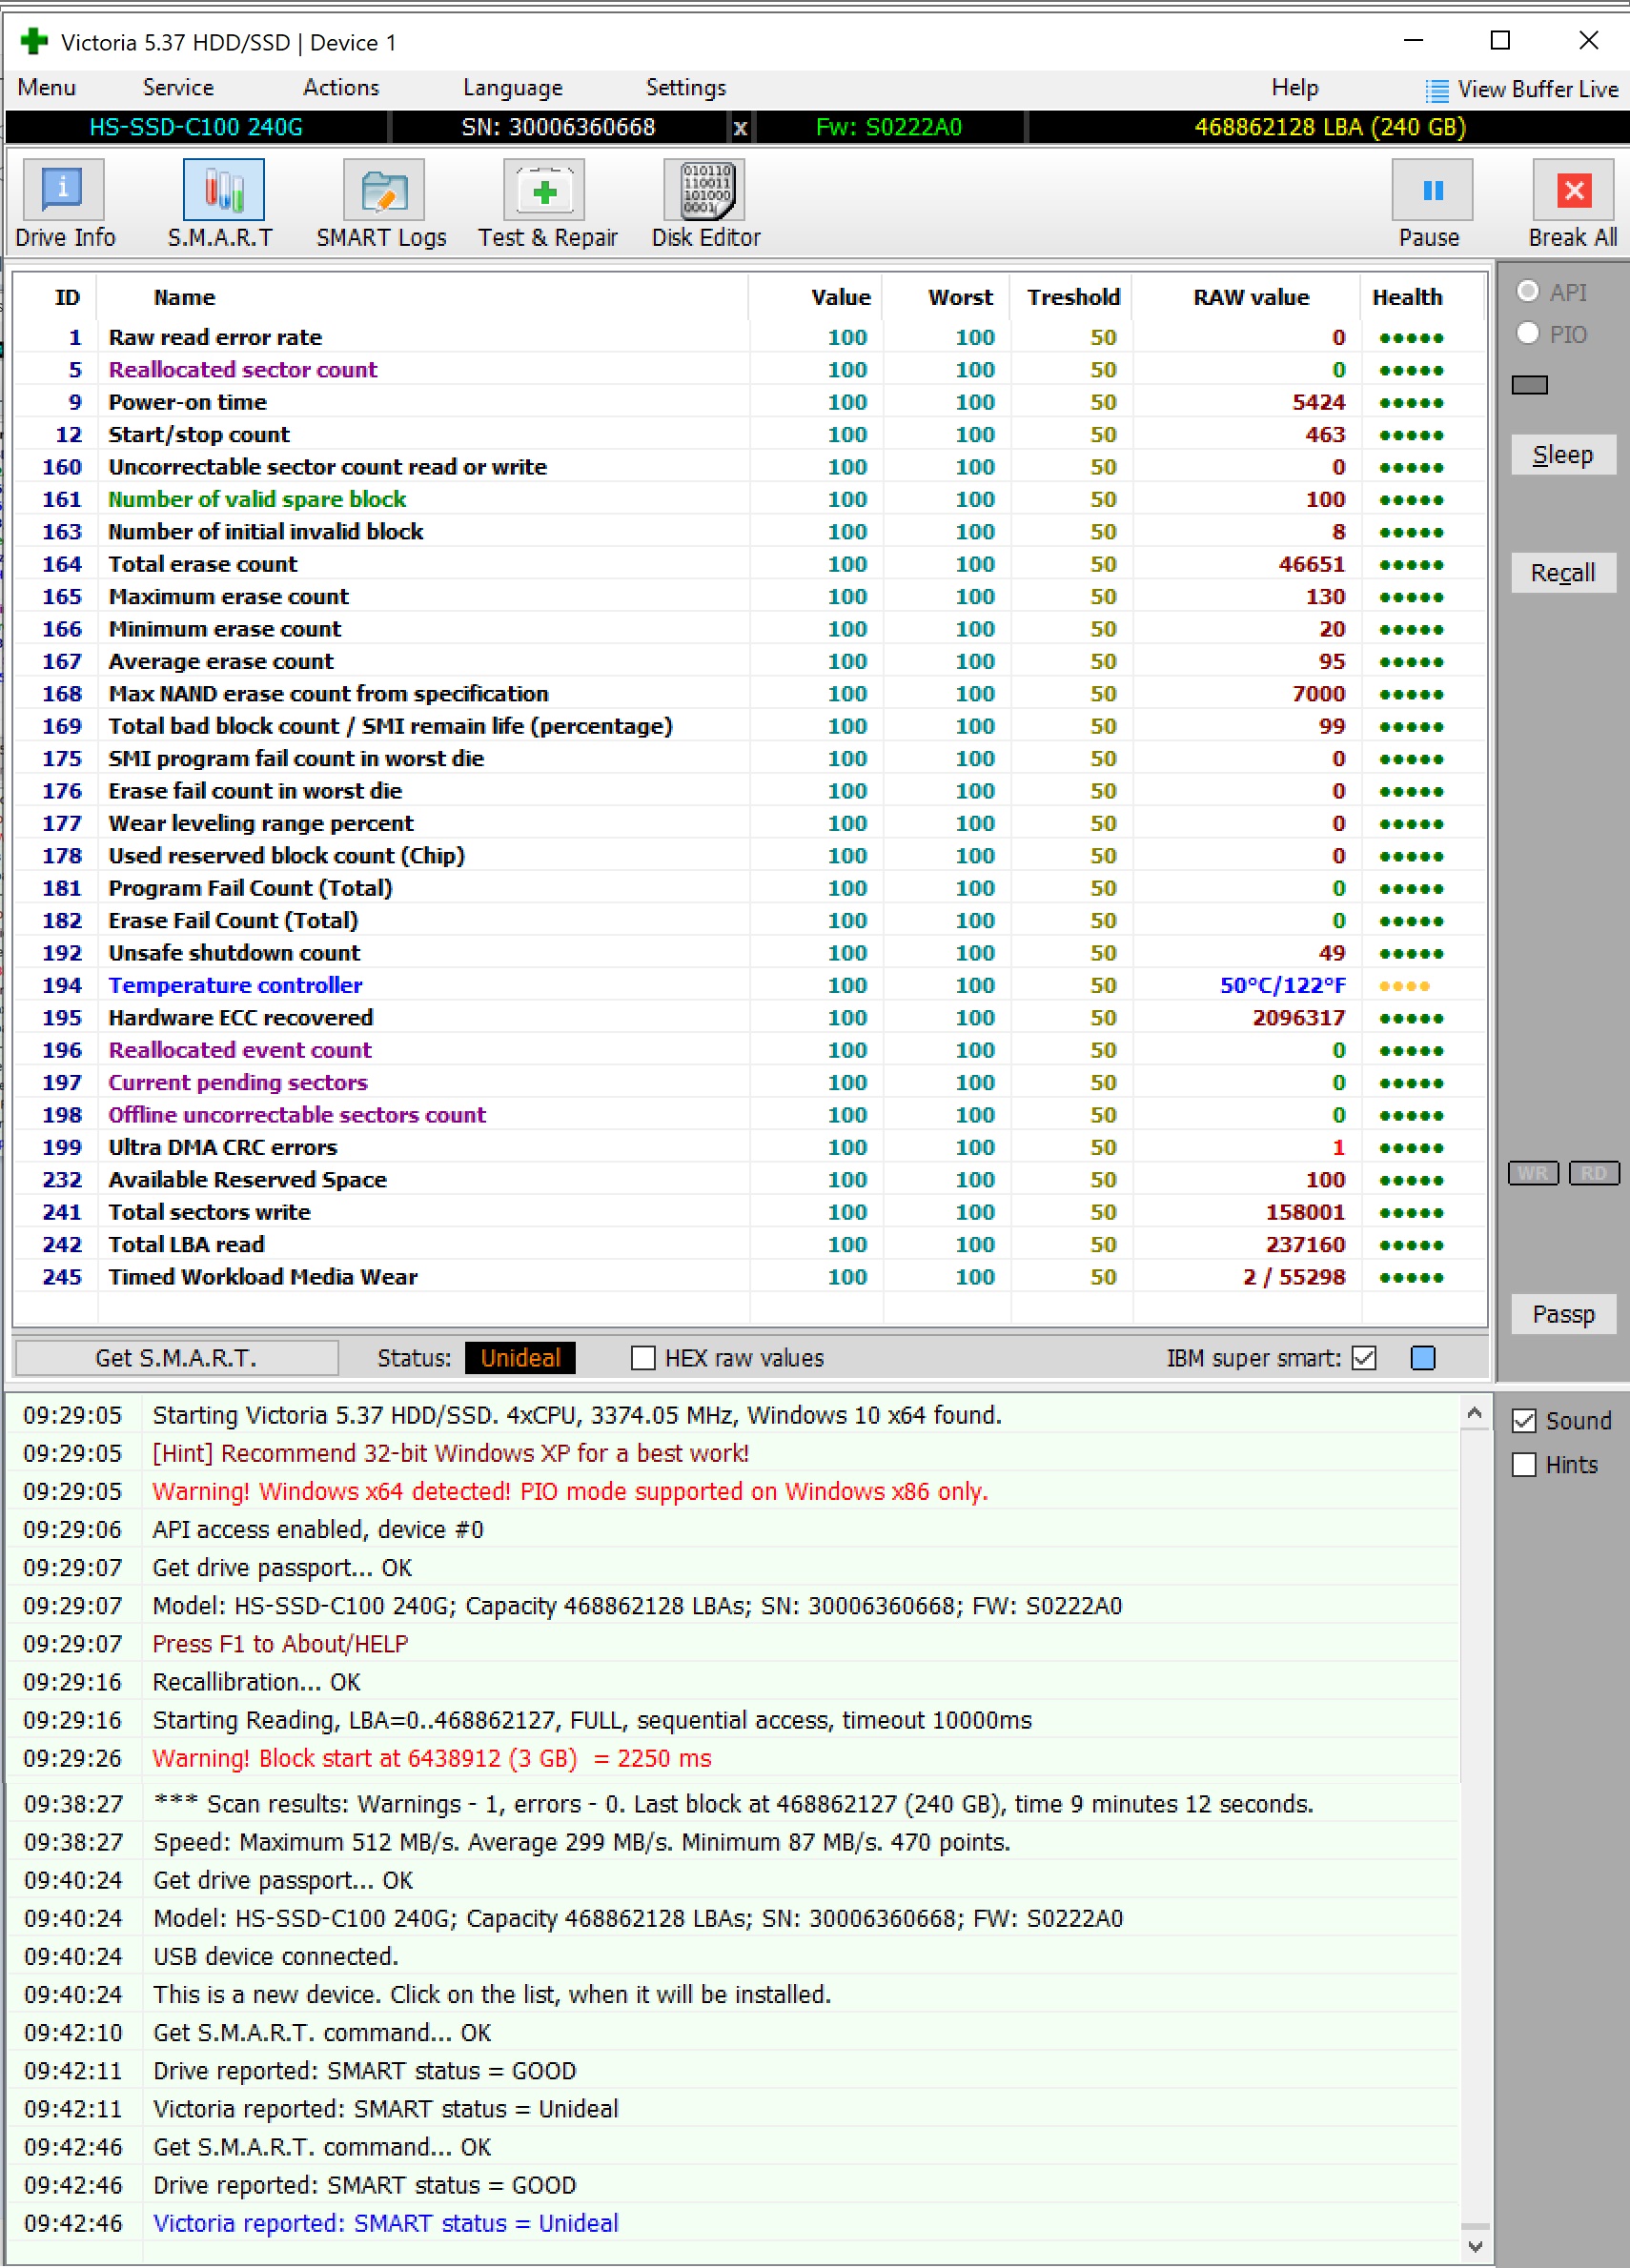Open the Language menu
1630x2268 pixels.
coord(512,88)
